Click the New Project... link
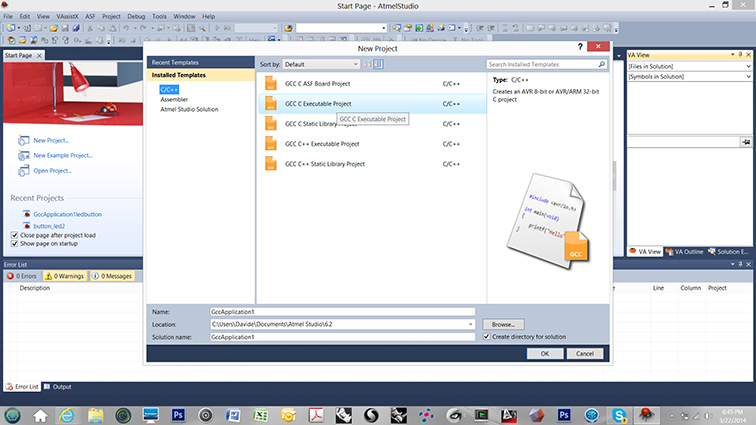Image resolution: width=756 pixels, height=425 pixels. (51, 140)
